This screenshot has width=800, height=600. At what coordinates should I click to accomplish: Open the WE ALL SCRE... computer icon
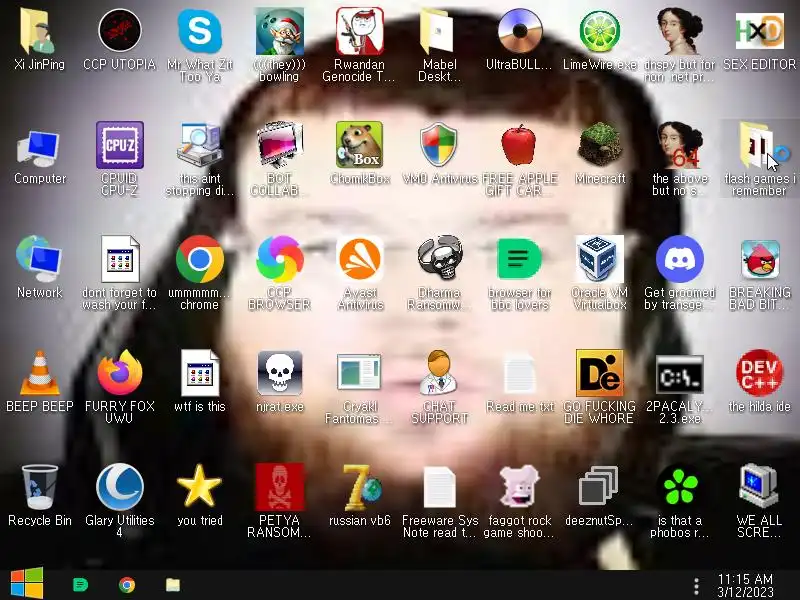point(759,487)
